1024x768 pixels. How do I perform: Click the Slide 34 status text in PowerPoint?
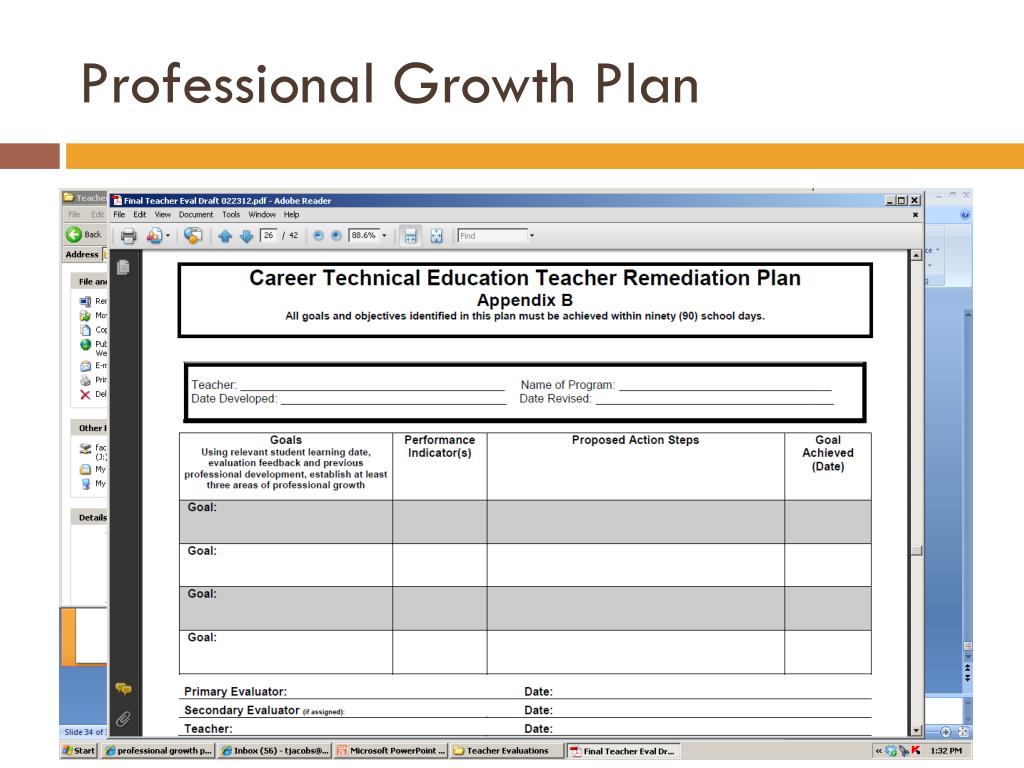pos(84,732)
